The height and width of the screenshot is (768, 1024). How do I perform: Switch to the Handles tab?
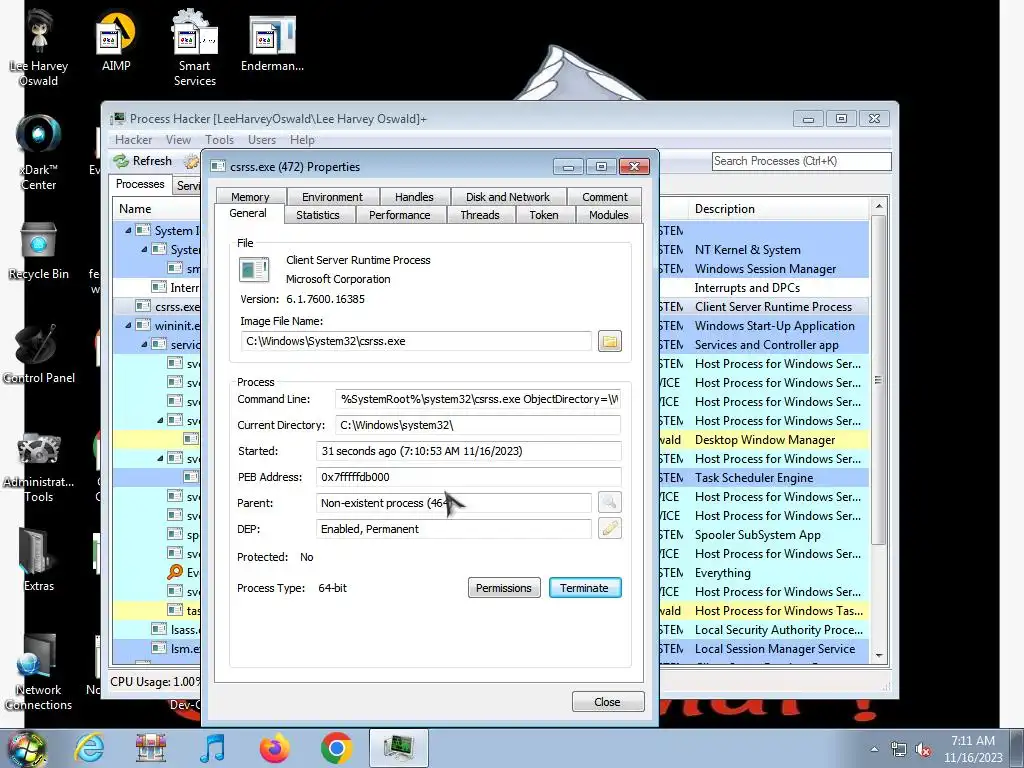414,197
